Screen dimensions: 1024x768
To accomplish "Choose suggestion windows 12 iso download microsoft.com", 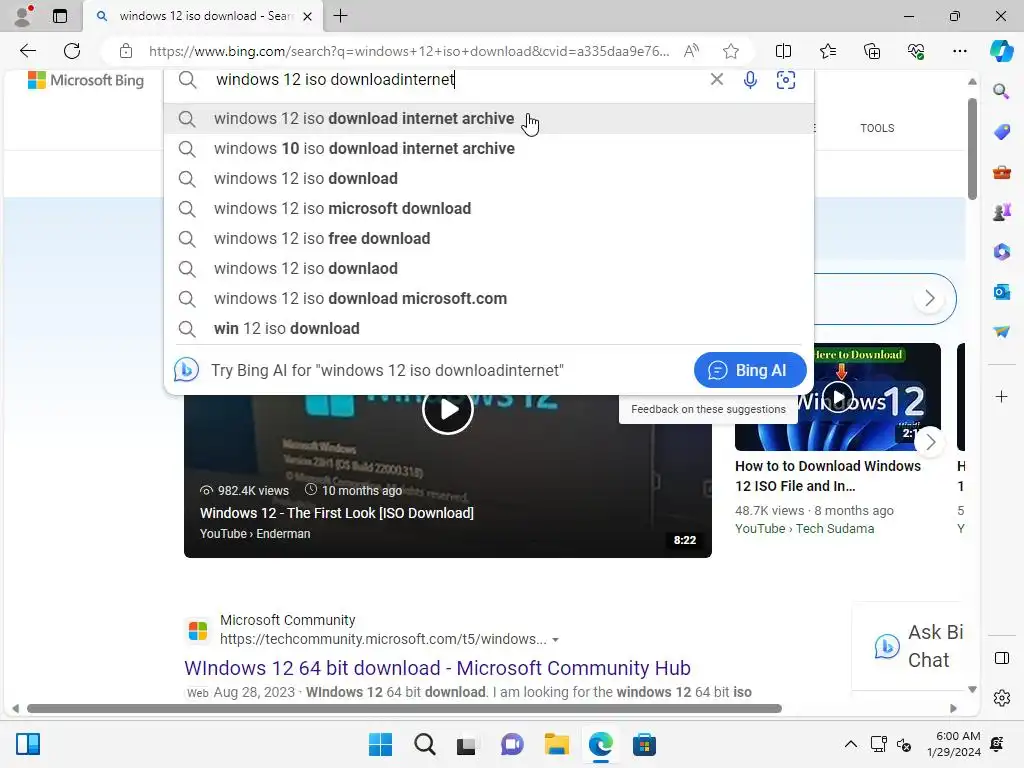I will [x=488, y=298].
